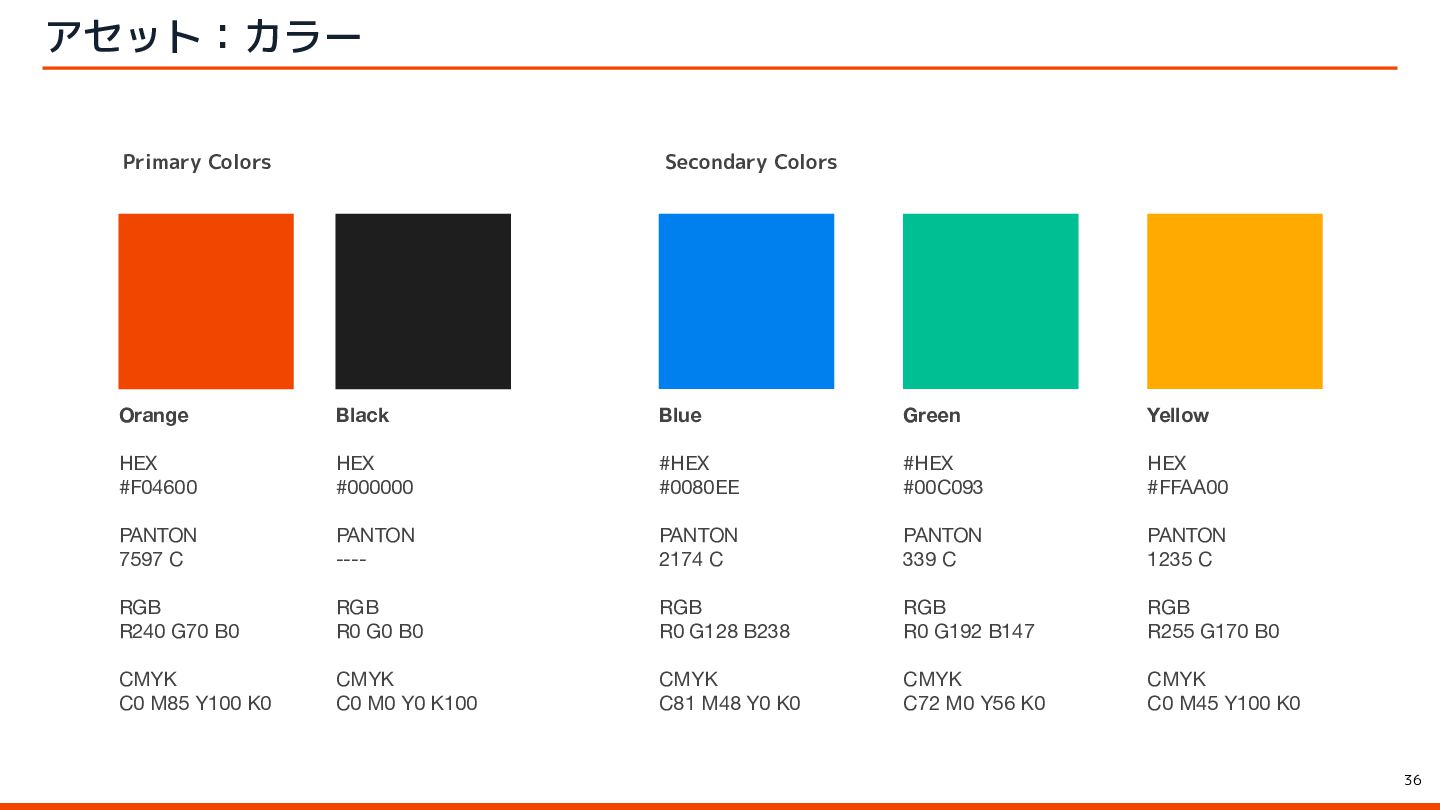1440x810 pixels.
Task: Click the PANTON label under Yellow
Action: point(1187,535)
